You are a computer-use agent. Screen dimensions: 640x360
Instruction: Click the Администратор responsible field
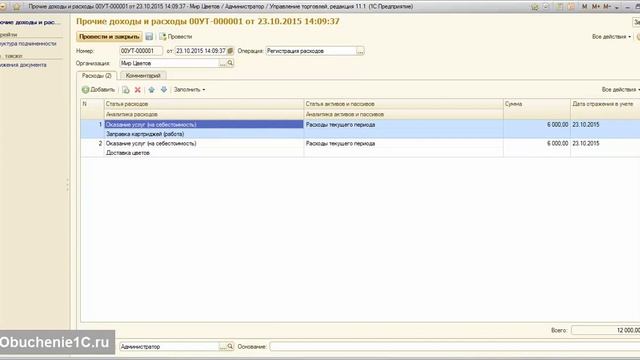169,347
